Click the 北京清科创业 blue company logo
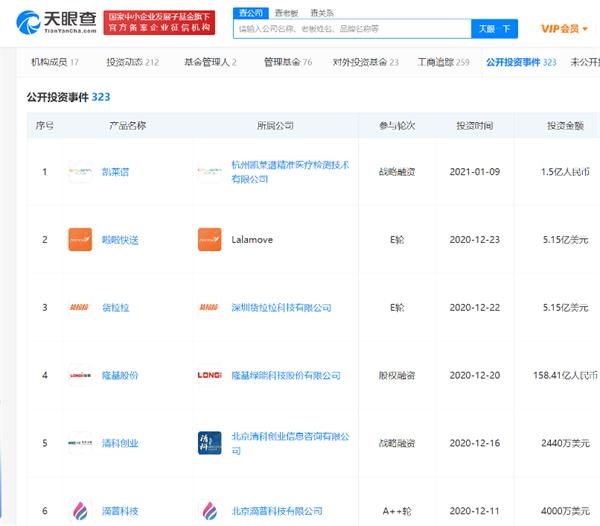 tap(209, 443)
